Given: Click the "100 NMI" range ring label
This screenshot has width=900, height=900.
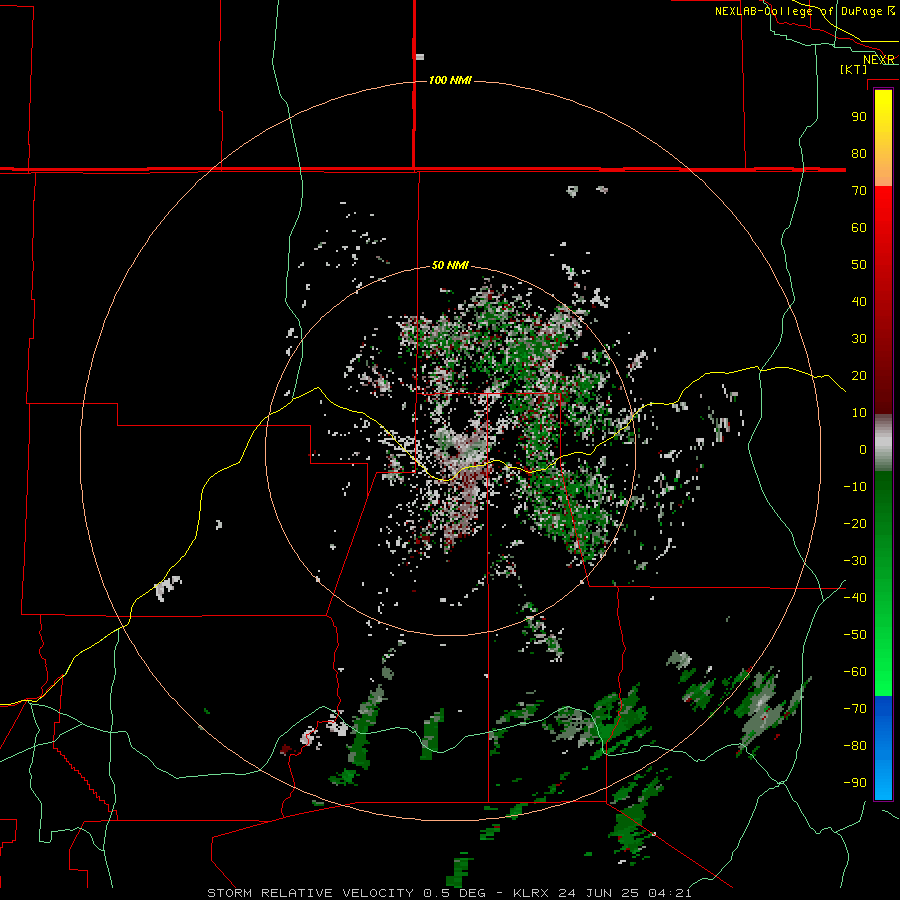Looking at the screenshot, I should (x=451, y=80).
